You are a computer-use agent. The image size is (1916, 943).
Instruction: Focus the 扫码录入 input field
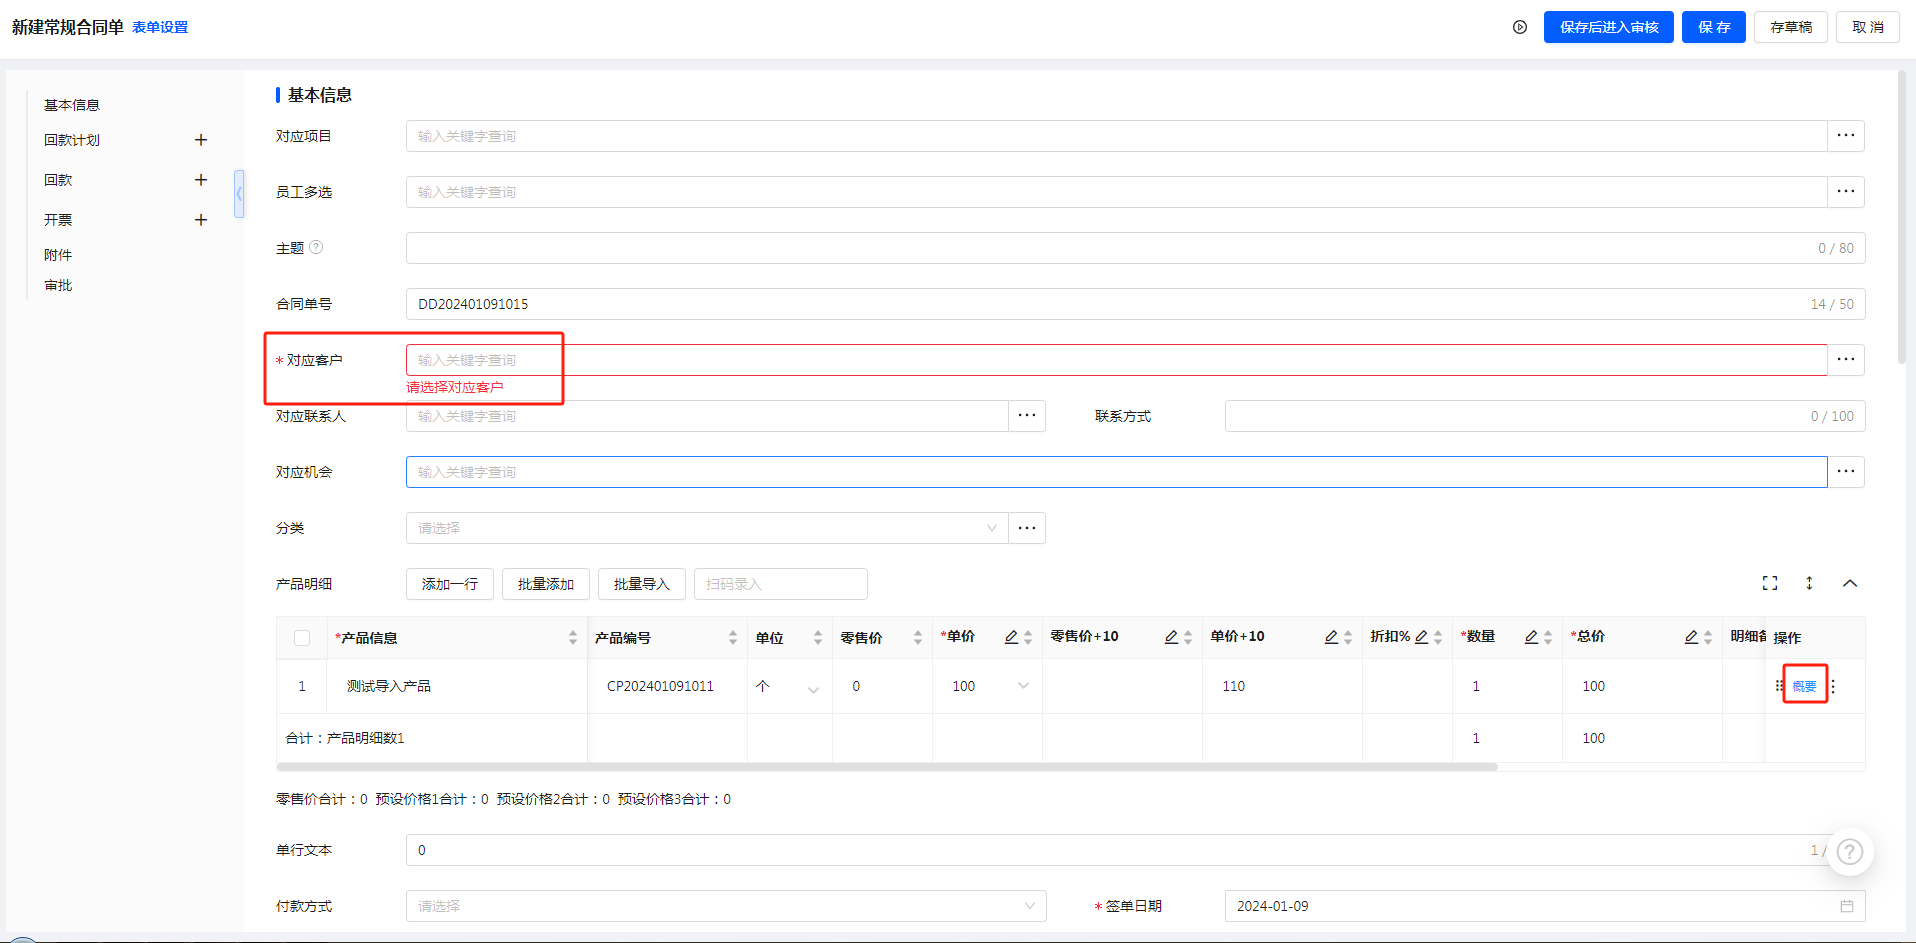[x=781, y=584]
